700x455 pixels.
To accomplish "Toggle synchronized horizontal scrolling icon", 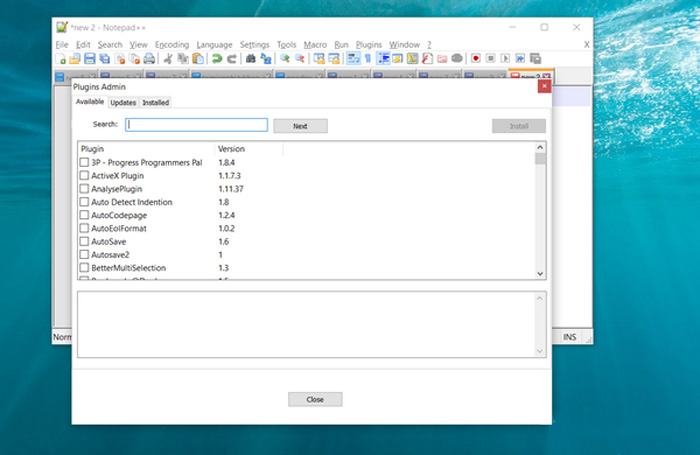I will point(333,58).
